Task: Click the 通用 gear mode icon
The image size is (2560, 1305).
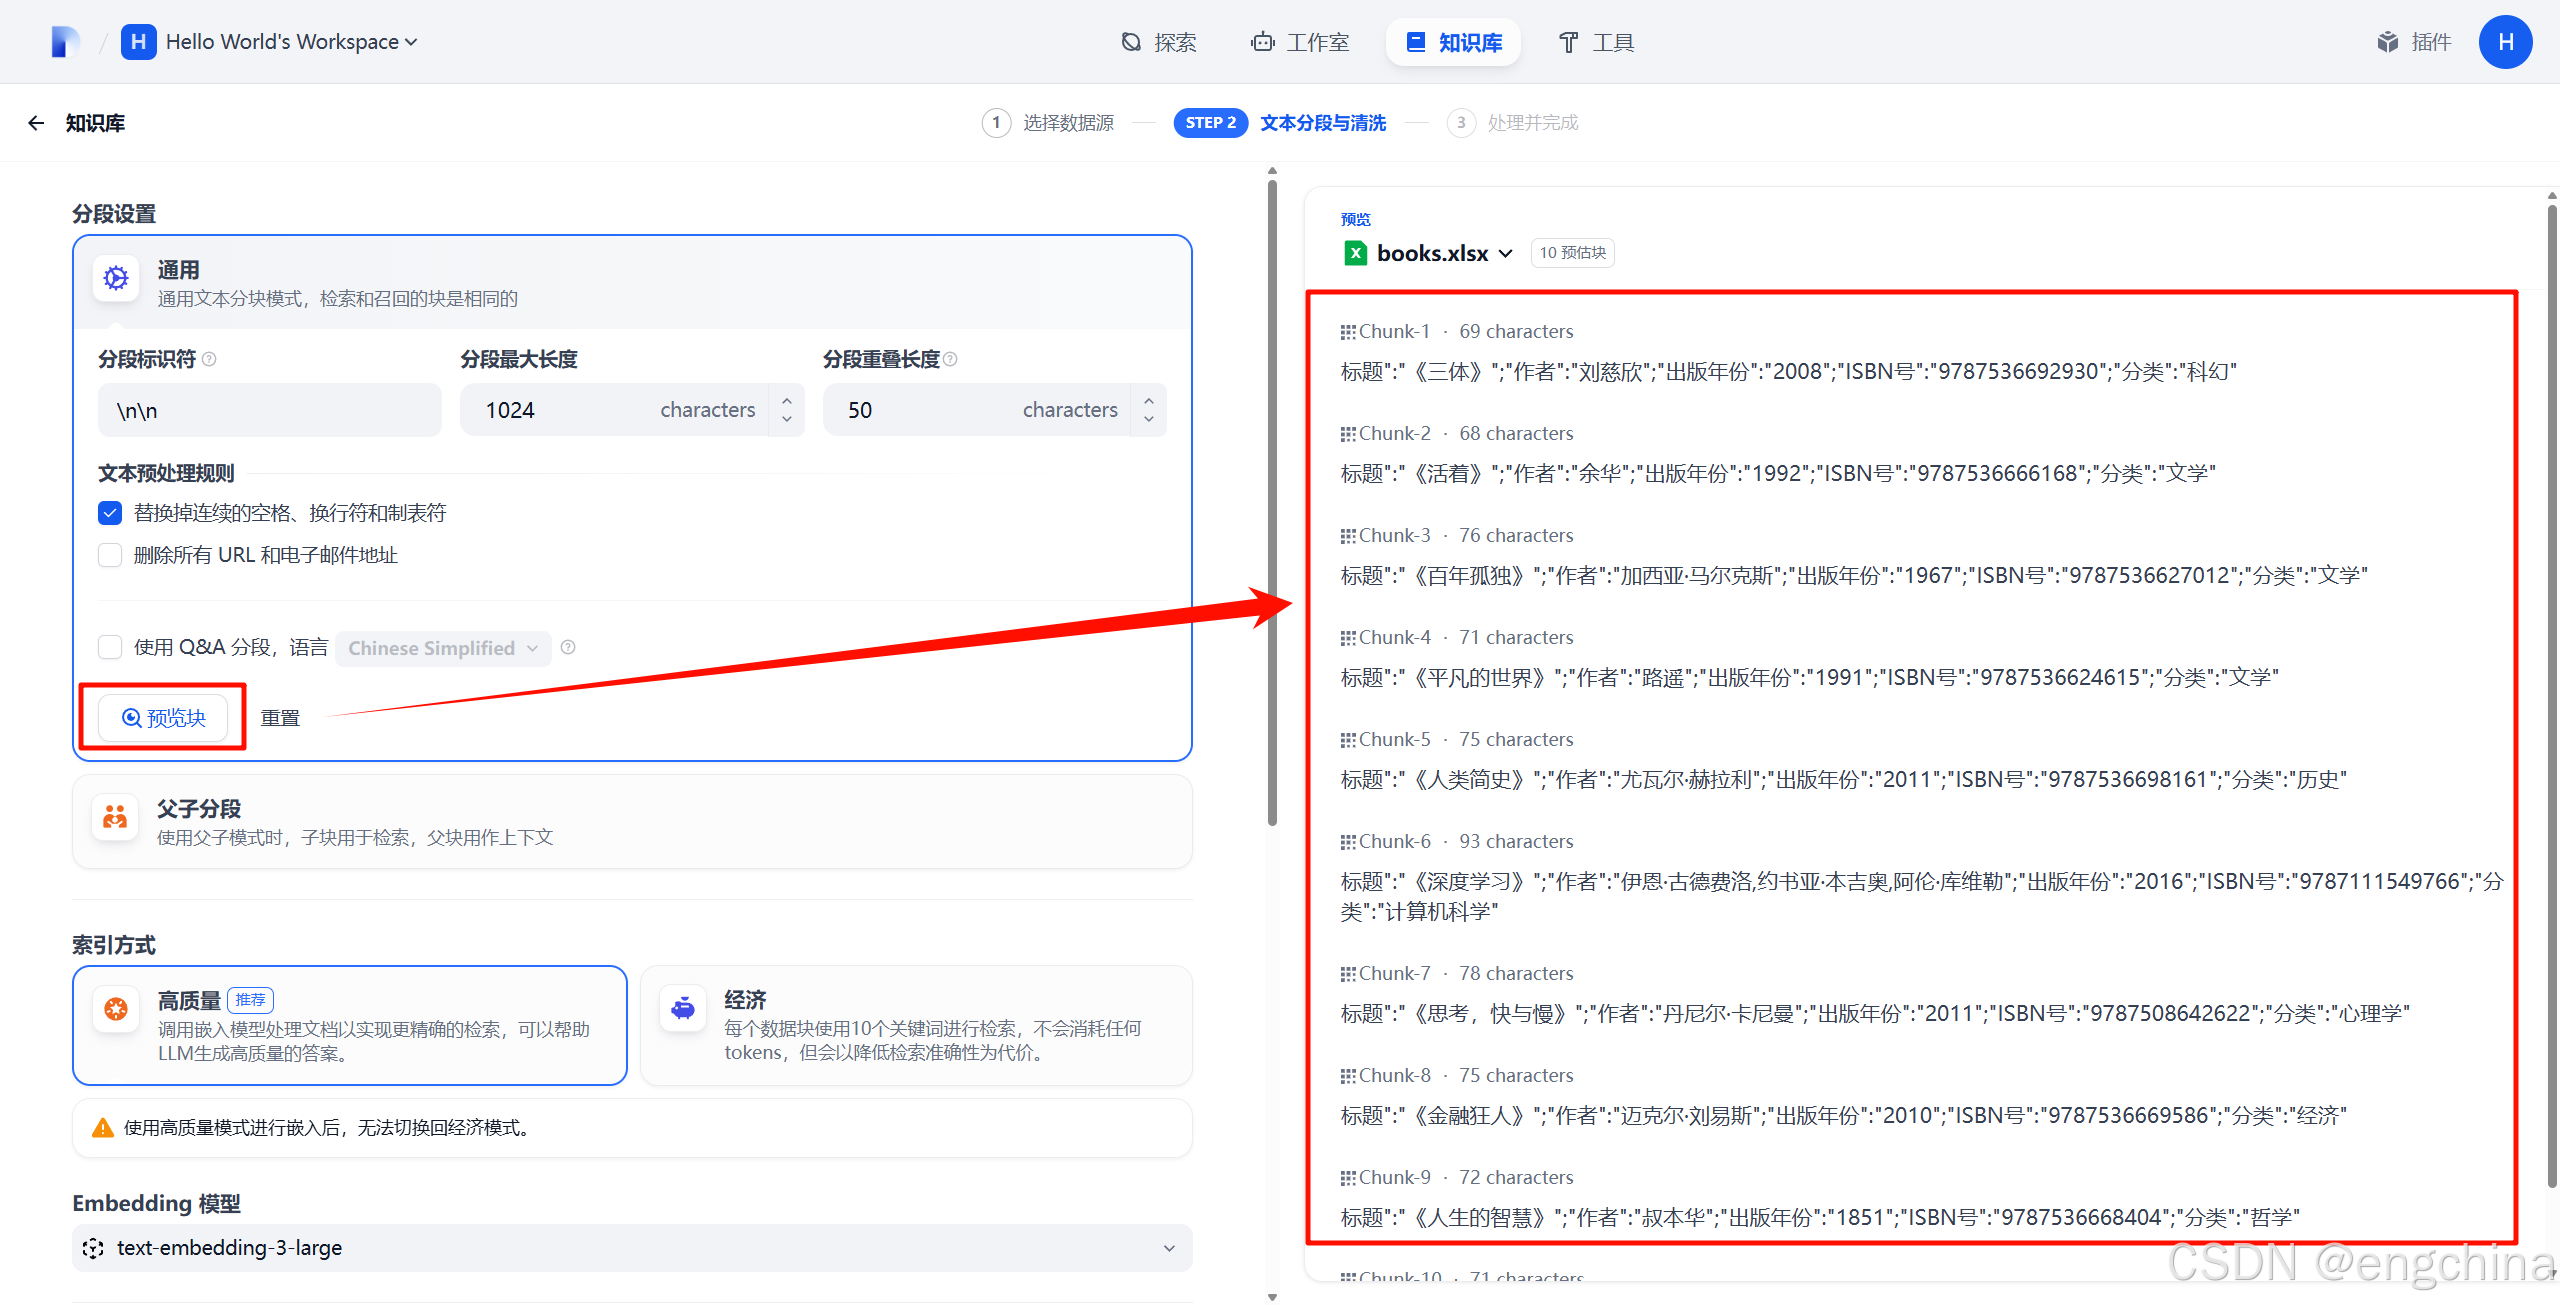Action: (x=116, y=278)
